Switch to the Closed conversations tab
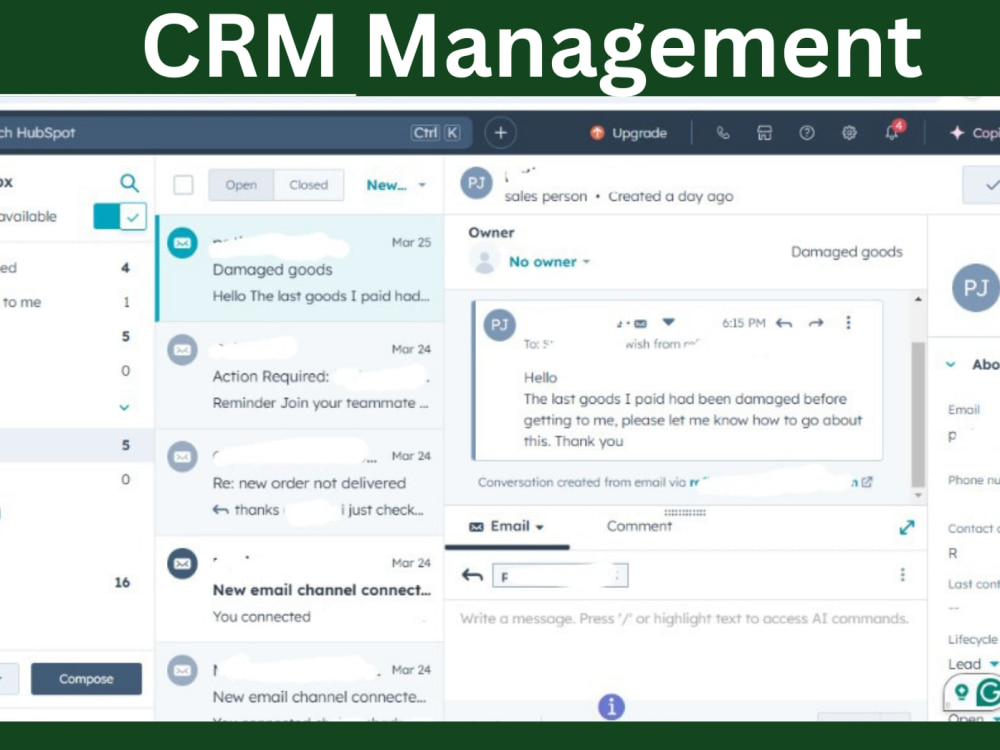1000x750 pixels. (x=309, y=185)
